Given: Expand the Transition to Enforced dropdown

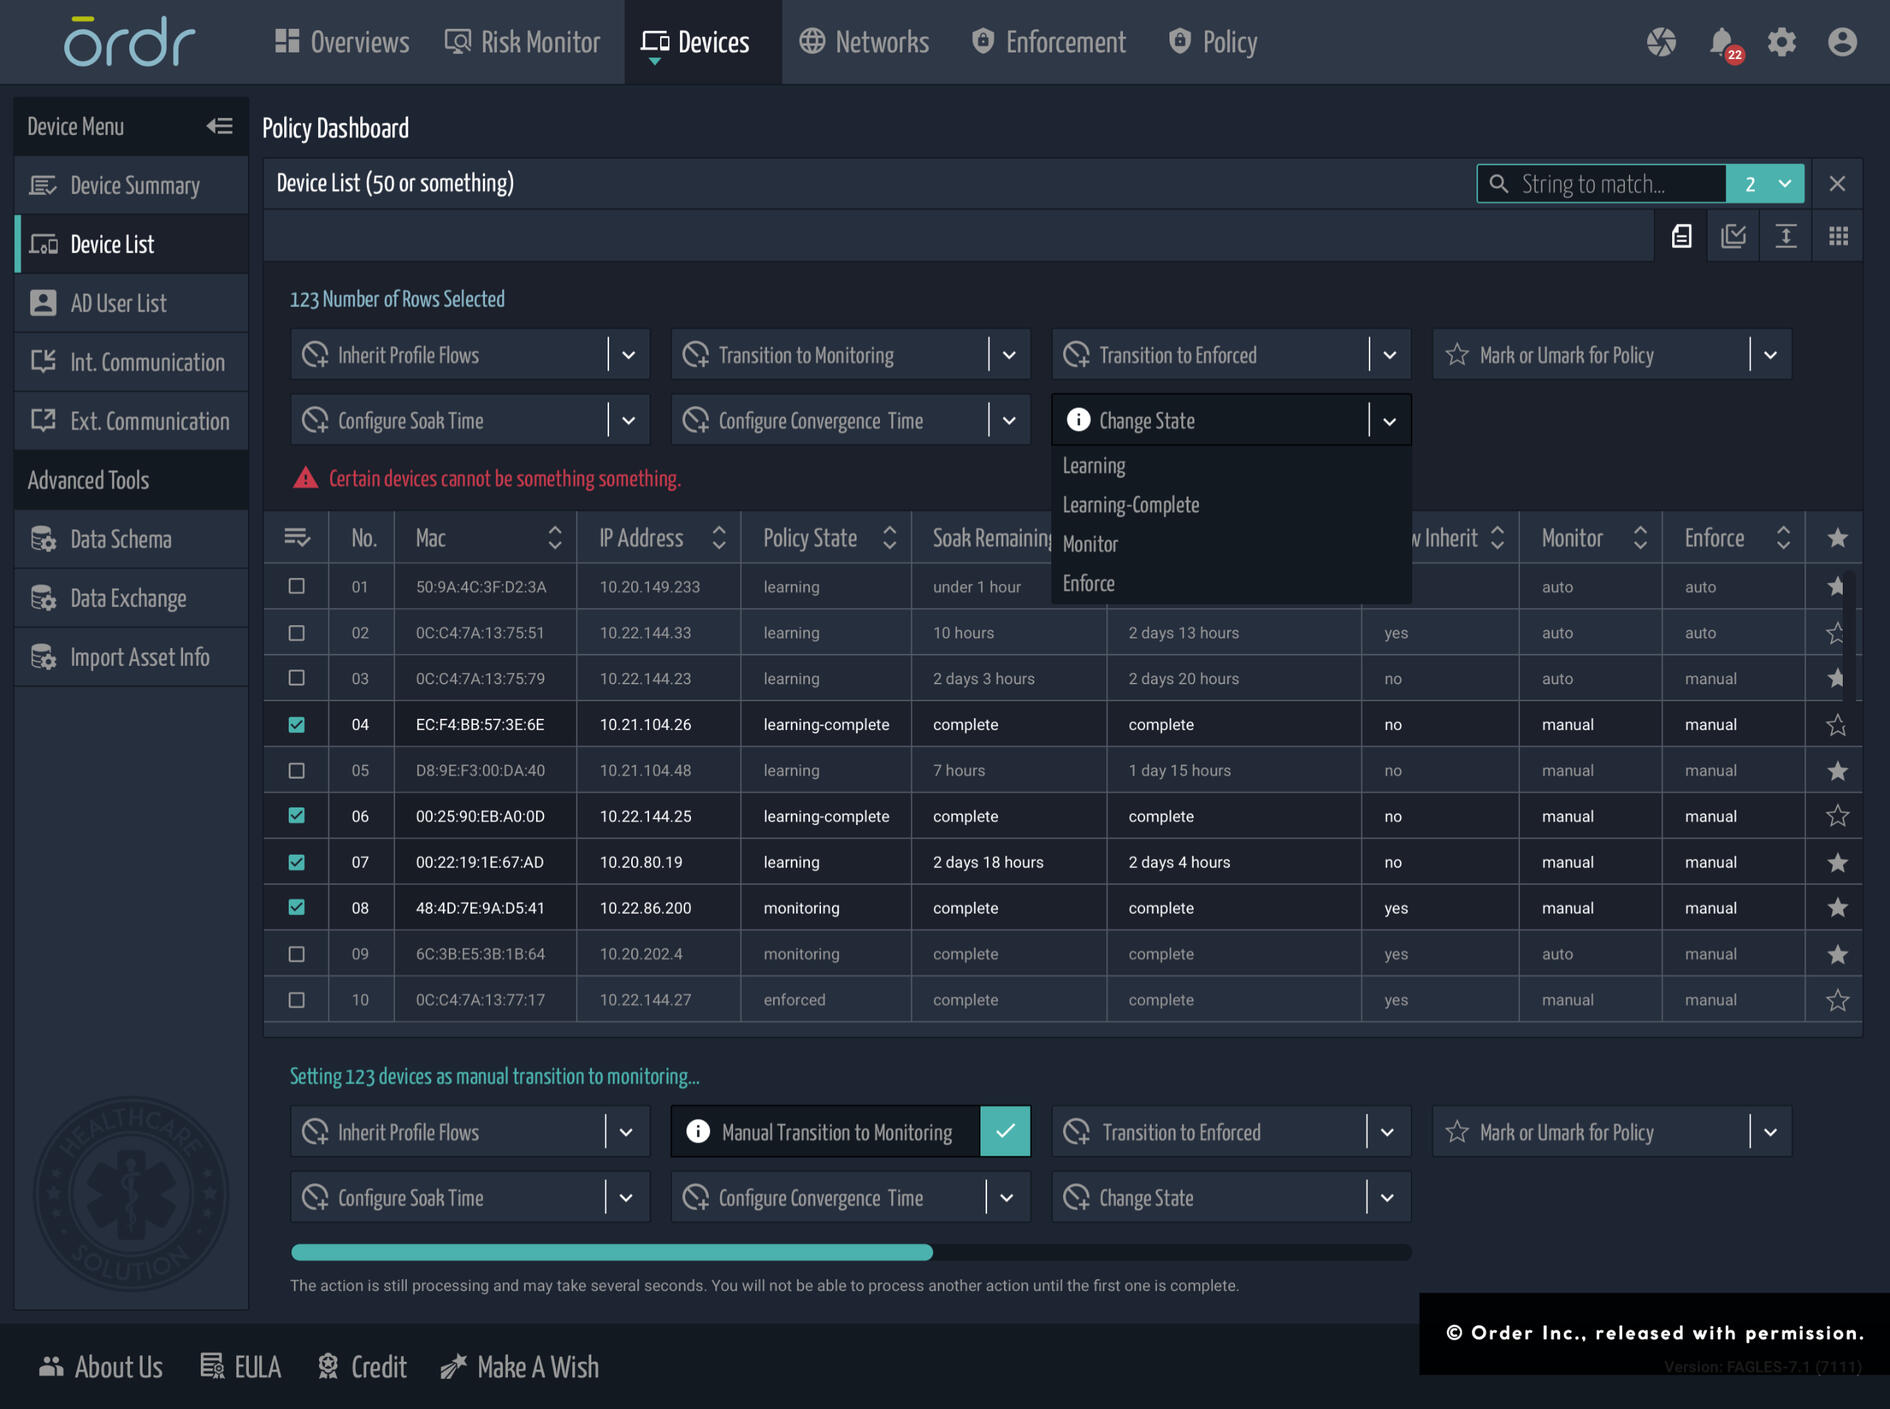Looking at the screenshot, I should [1390, 354].
